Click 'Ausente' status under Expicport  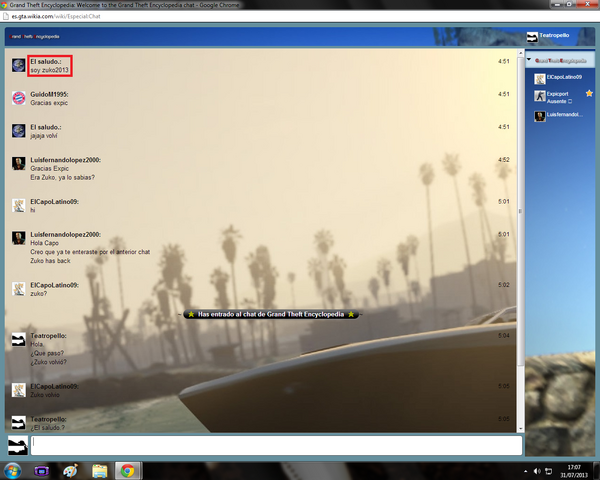(556, 101)
